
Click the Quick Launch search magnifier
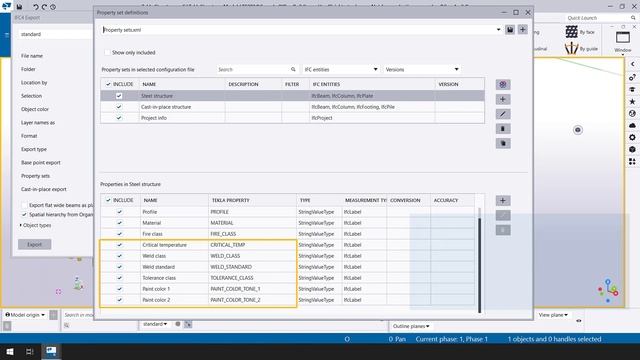point(633,18)
